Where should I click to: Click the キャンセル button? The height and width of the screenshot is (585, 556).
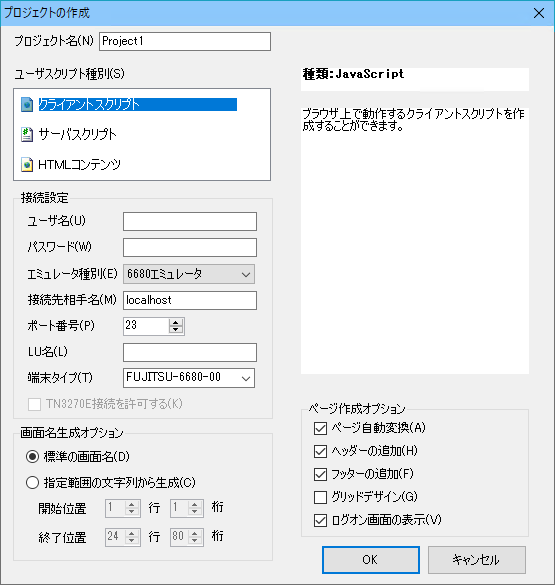click(x=477, y=560)
